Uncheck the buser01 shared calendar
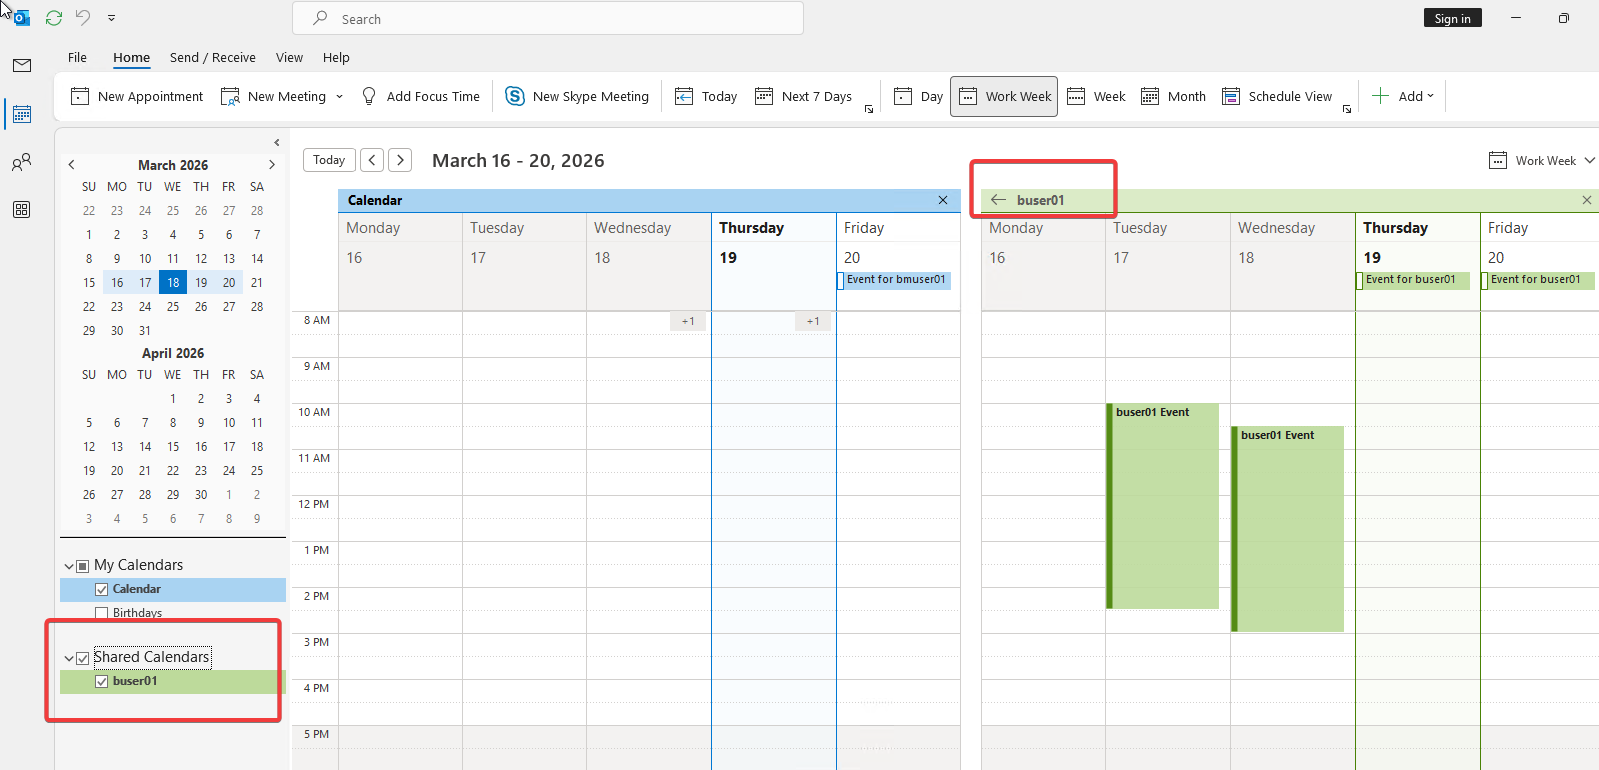The image size is (1599, 770). coord(101,682)
